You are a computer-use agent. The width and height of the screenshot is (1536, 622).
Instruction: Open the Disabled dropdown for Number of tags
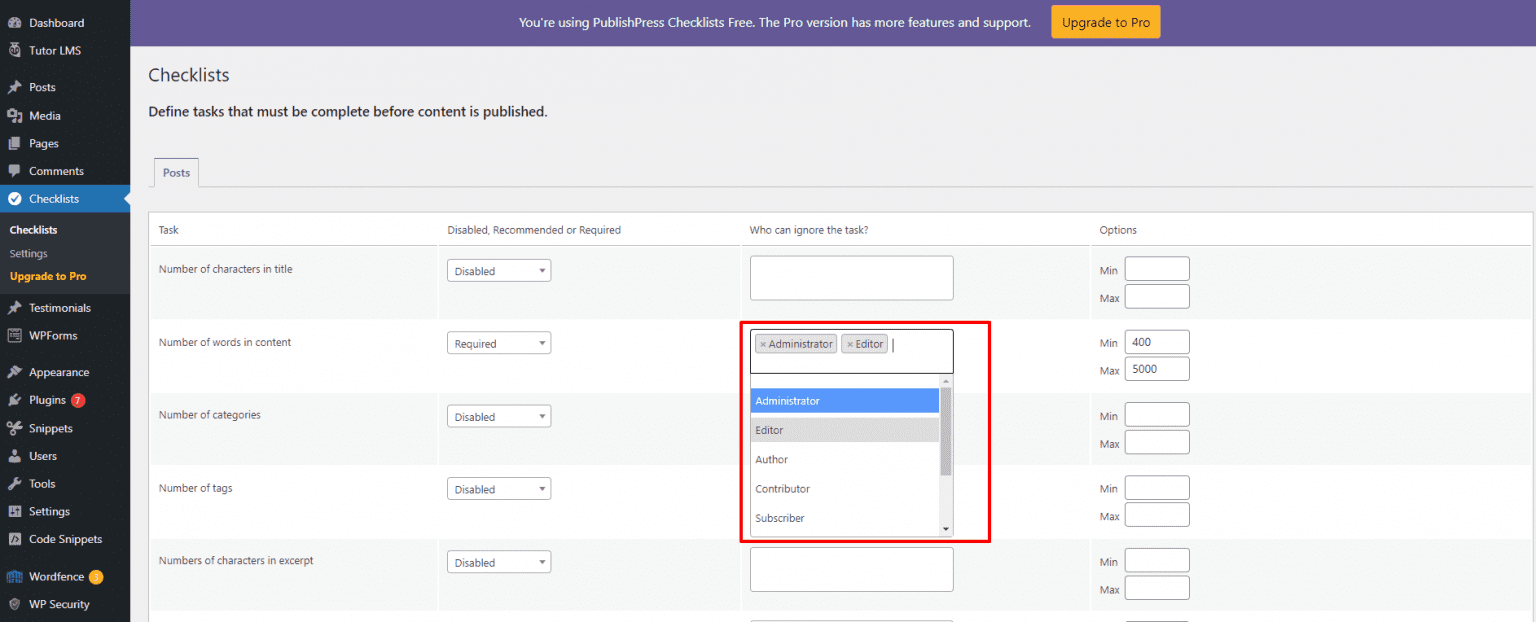pyautogui.click(x=499, y=488)
